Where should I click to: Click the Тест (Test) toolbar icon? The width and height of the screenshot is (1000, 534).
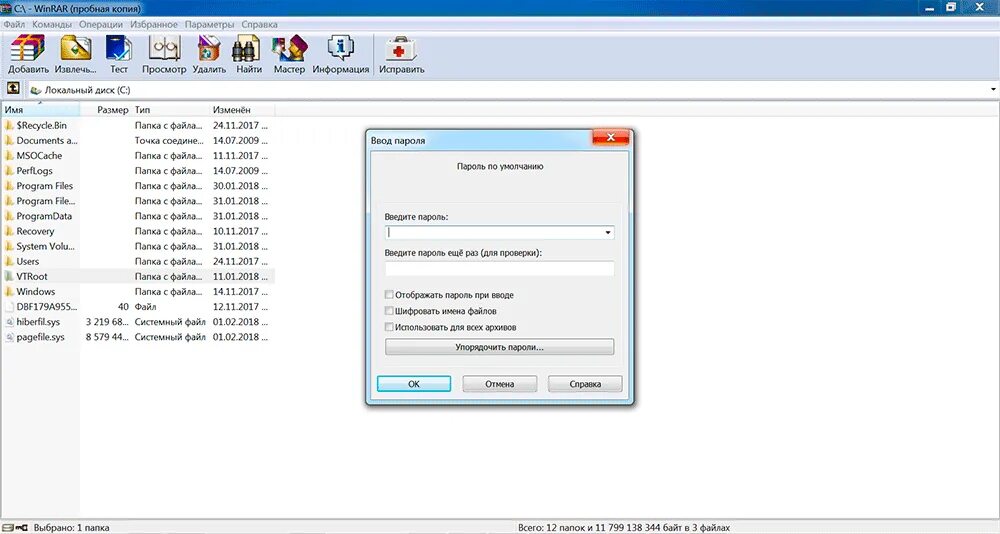(119, 48)
